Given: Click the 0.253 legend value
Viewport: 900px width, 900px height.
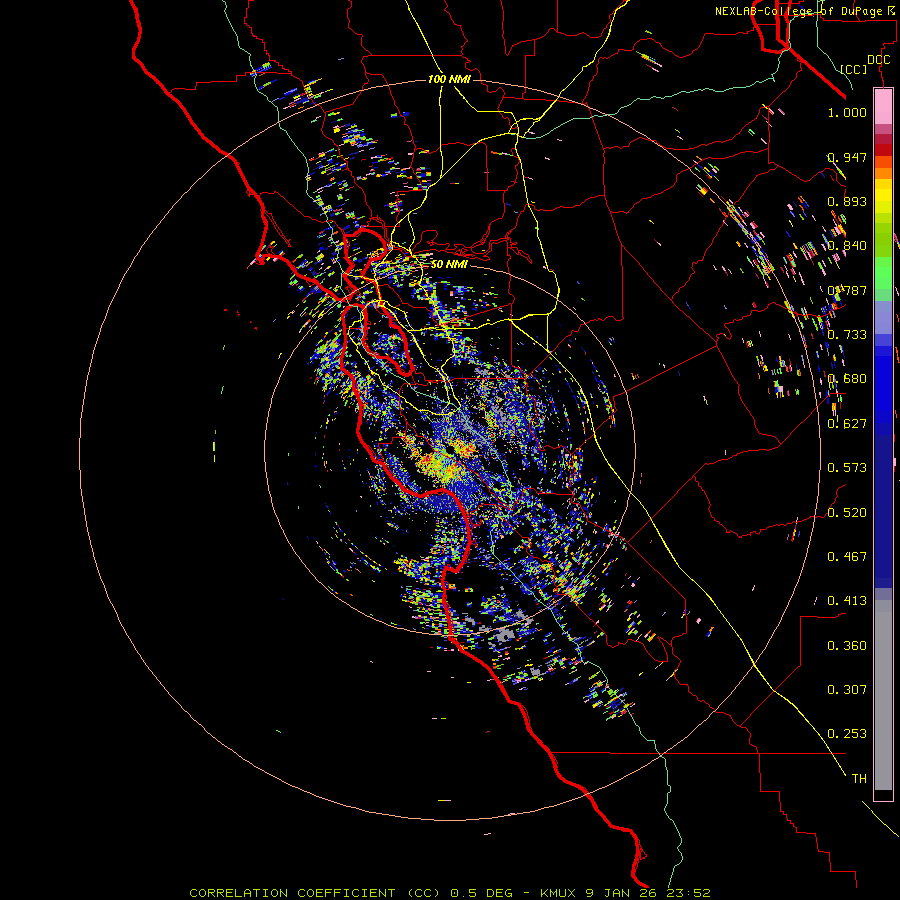Looking at the screenshot, I should tap(847, 734).
